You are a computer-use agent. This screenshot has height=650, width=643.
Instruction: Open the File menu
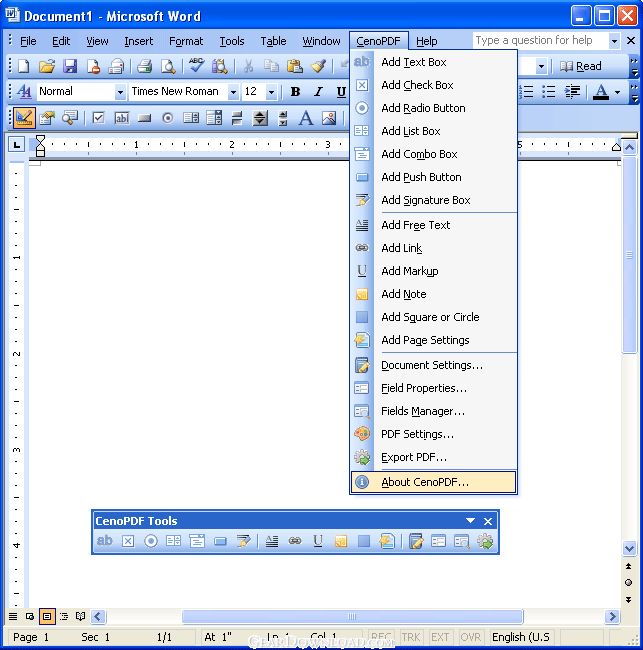28,41
